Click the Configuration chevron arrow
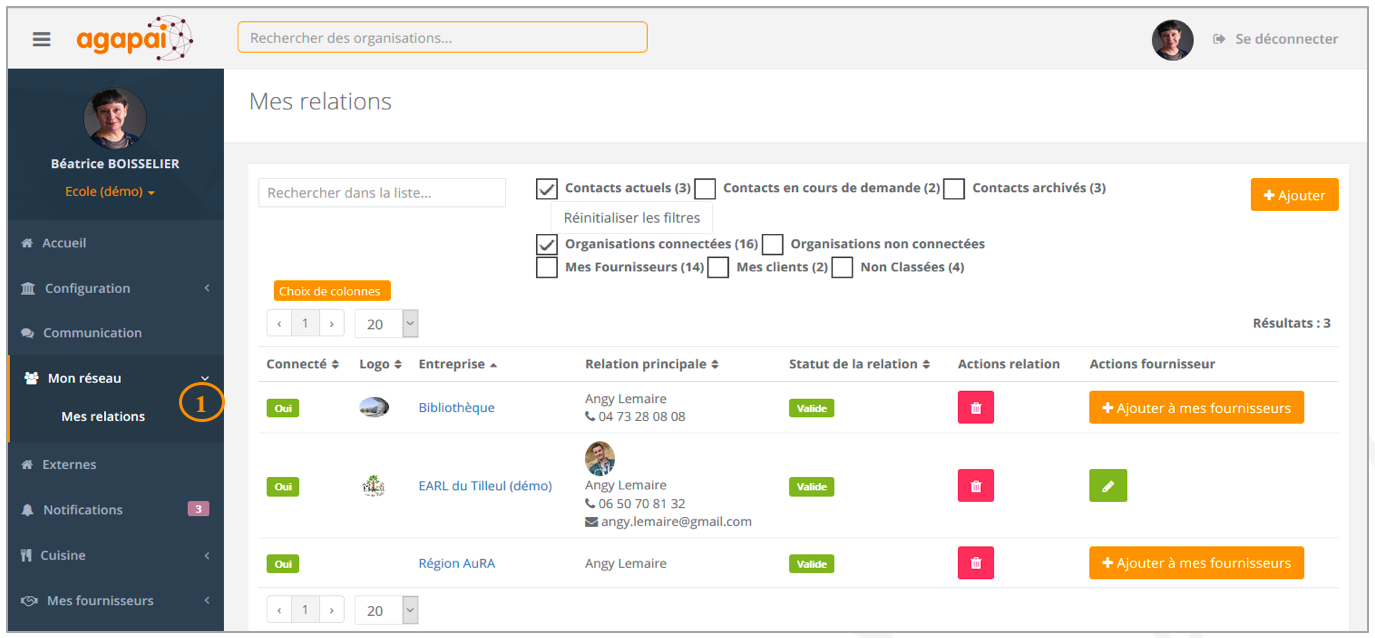 pyautogui.click(x=206, y=288)
